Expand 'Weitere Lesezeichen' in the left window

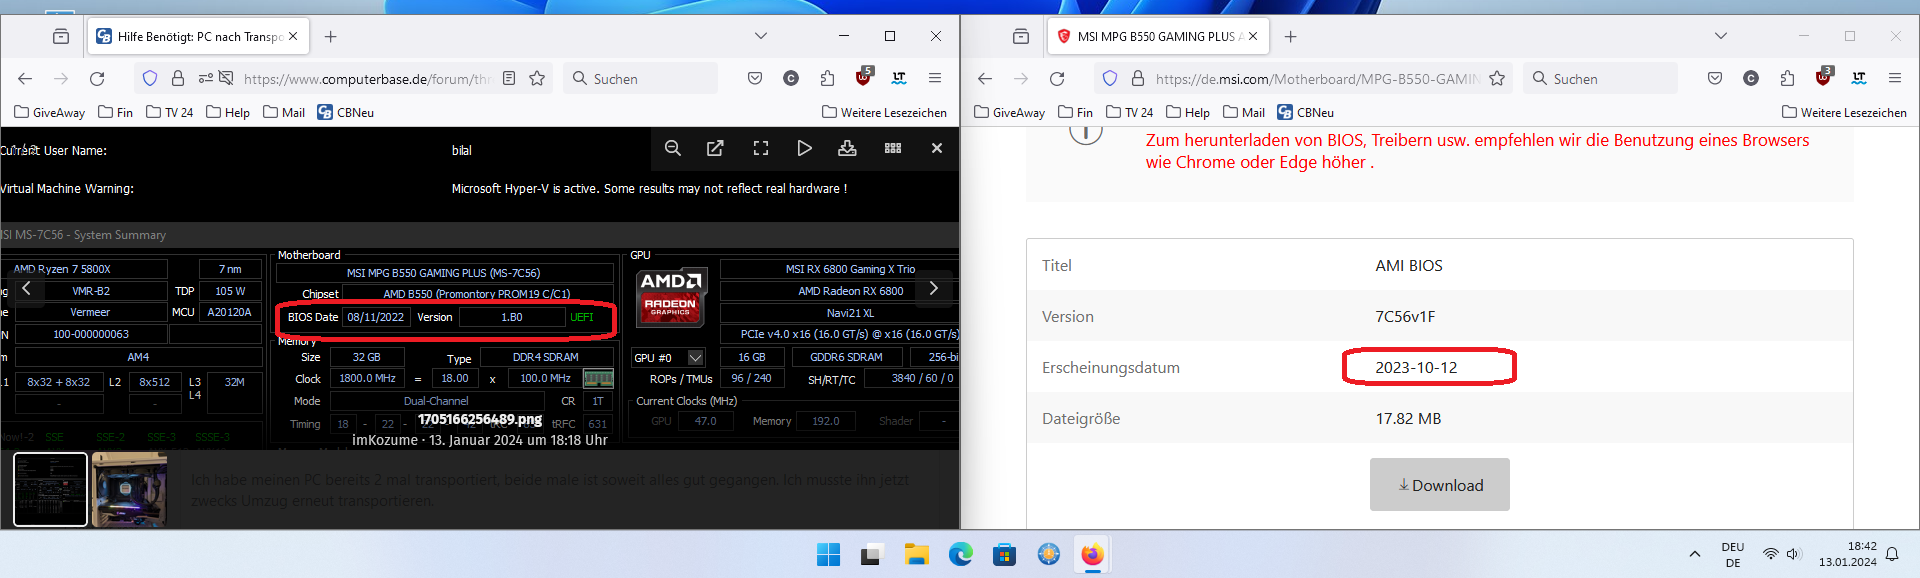884,113
